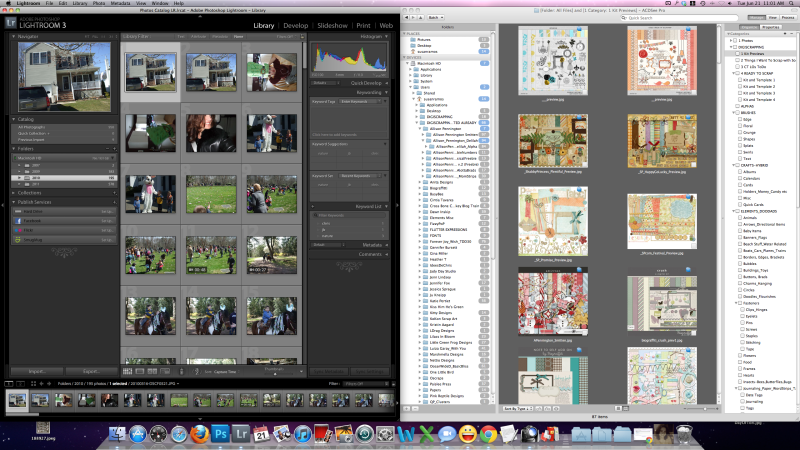This screenshot has width=800, height=450.
Task: Click ACDSee back navigation arrow
Action: coord(407,17)
